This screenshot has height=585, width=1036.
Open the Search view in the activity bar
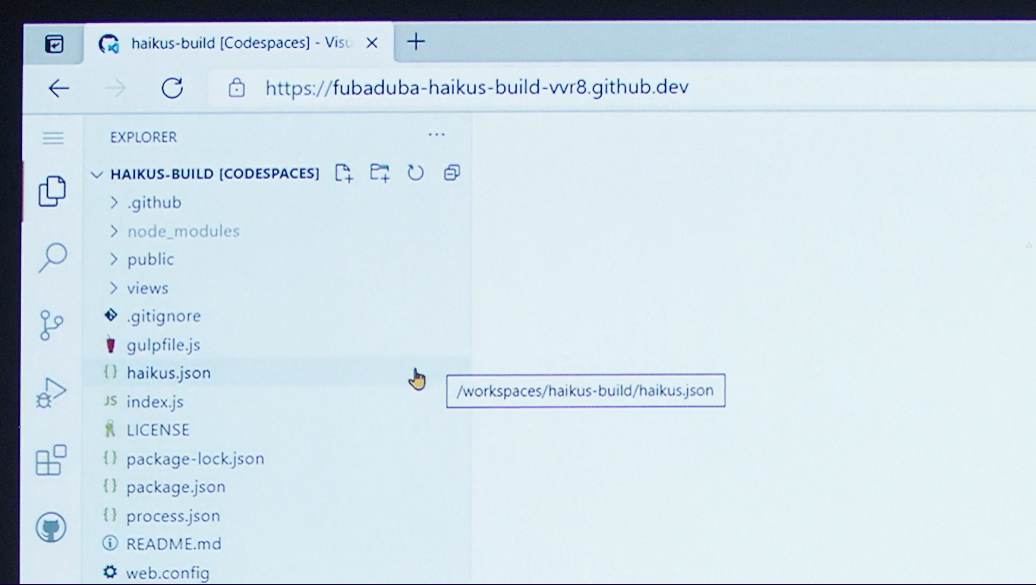52,258
